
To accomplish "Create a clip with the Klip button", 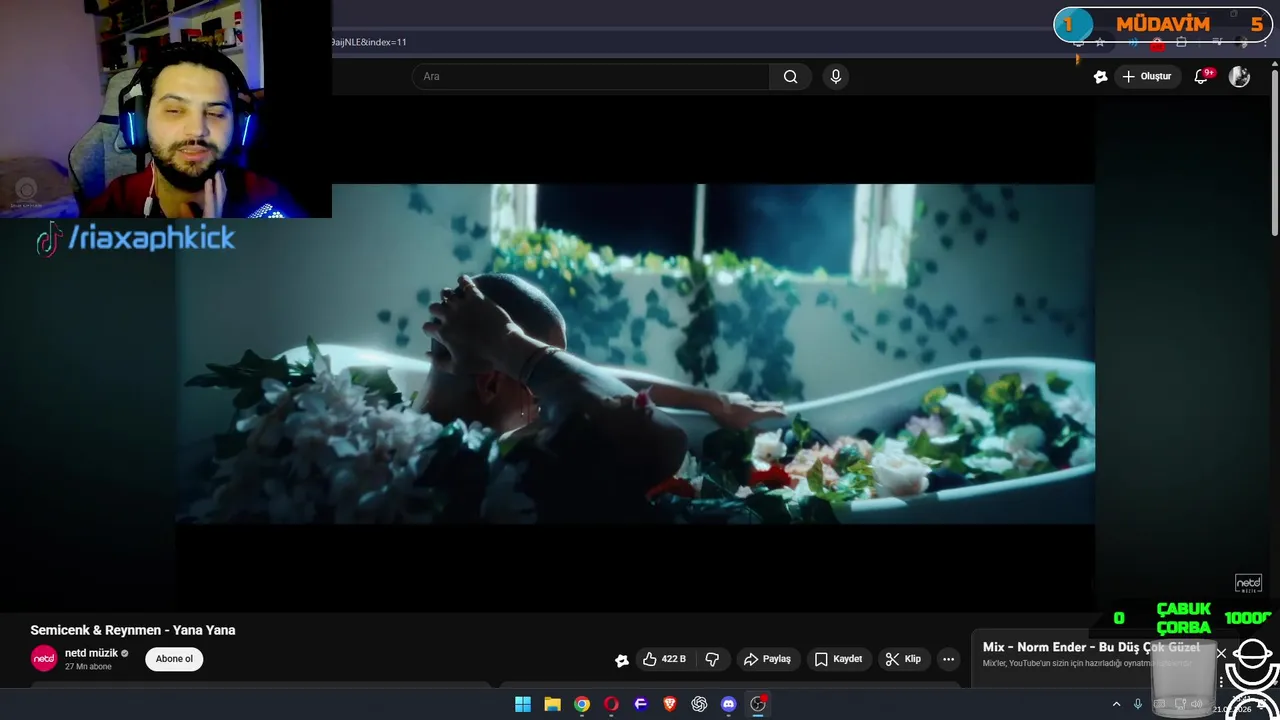I will [x=903, y=659].
